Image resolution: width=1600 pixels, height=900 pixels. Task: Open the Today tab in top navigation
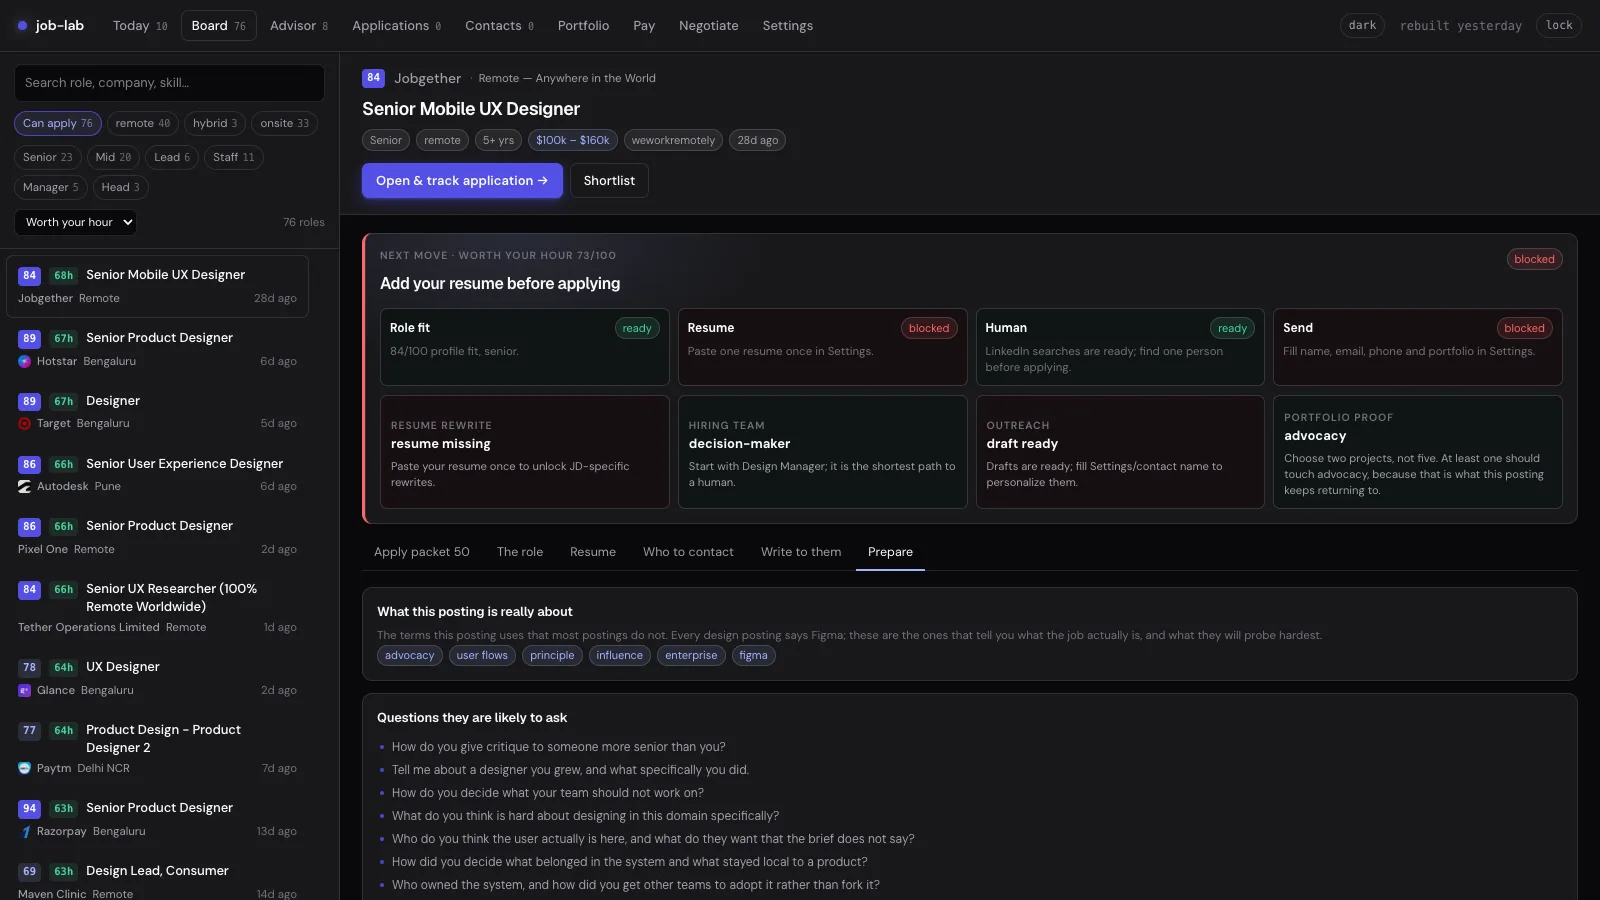140,26
